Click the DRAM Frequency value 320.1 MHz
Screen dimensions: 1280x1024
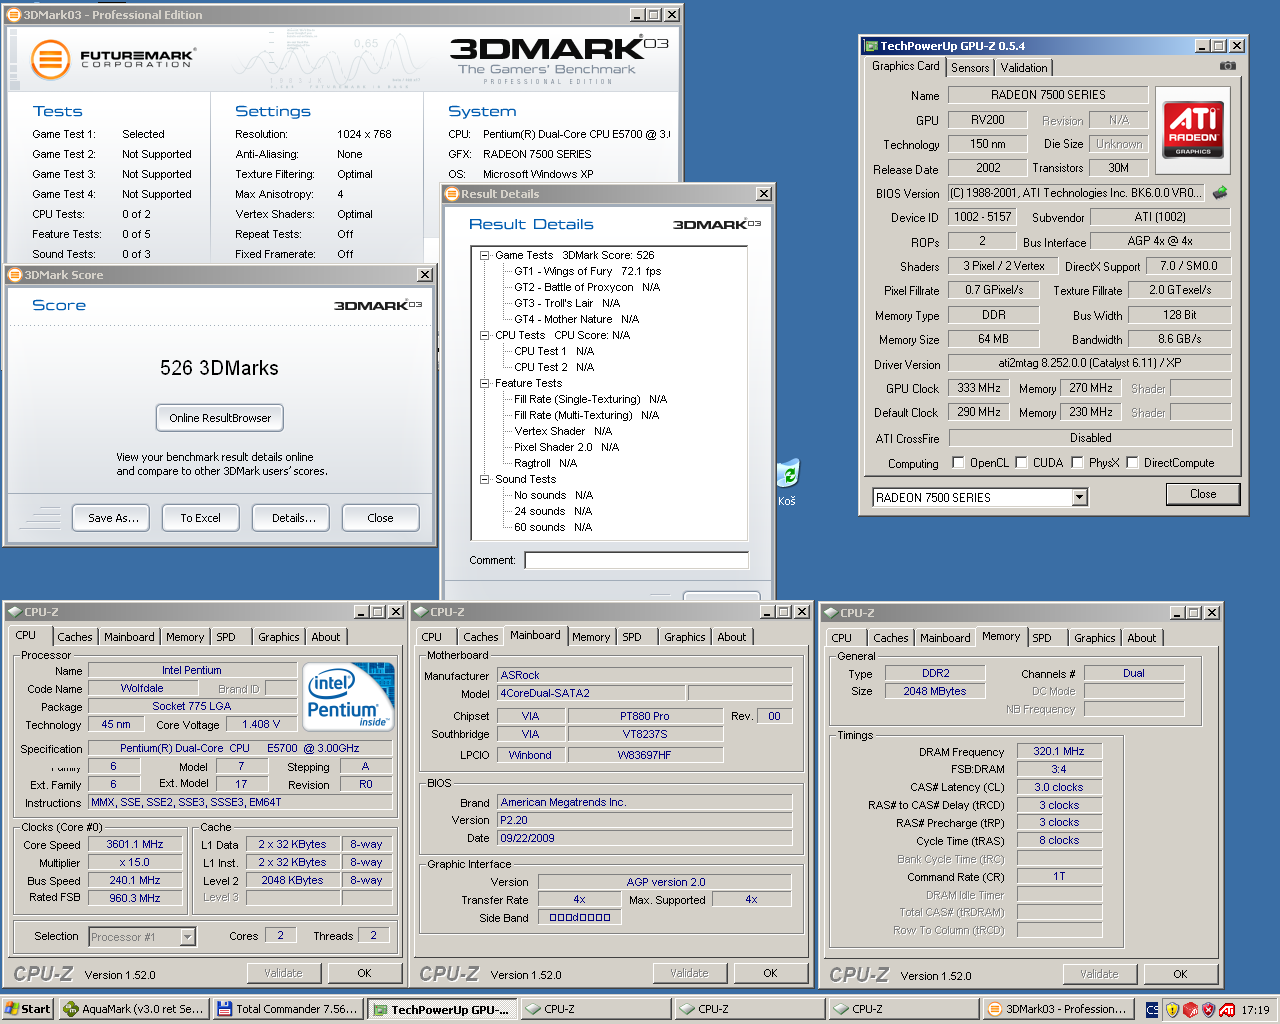click(x=1059, y=751)
